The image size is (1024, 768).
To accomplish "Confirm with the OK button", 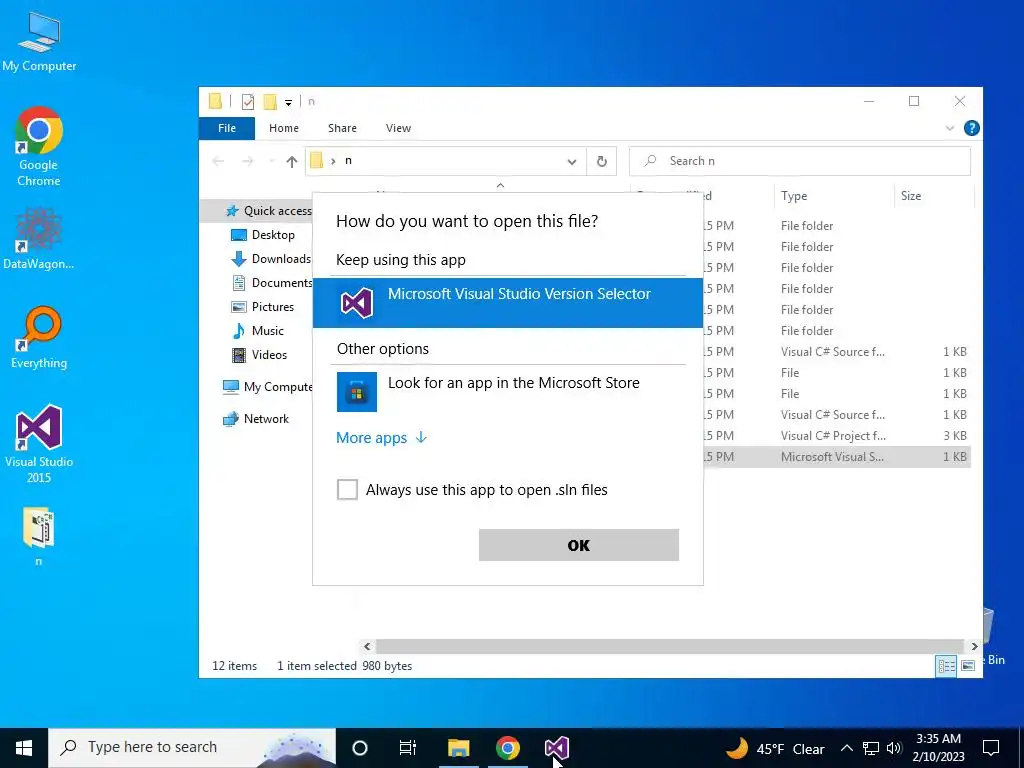I will click(579, 545).
